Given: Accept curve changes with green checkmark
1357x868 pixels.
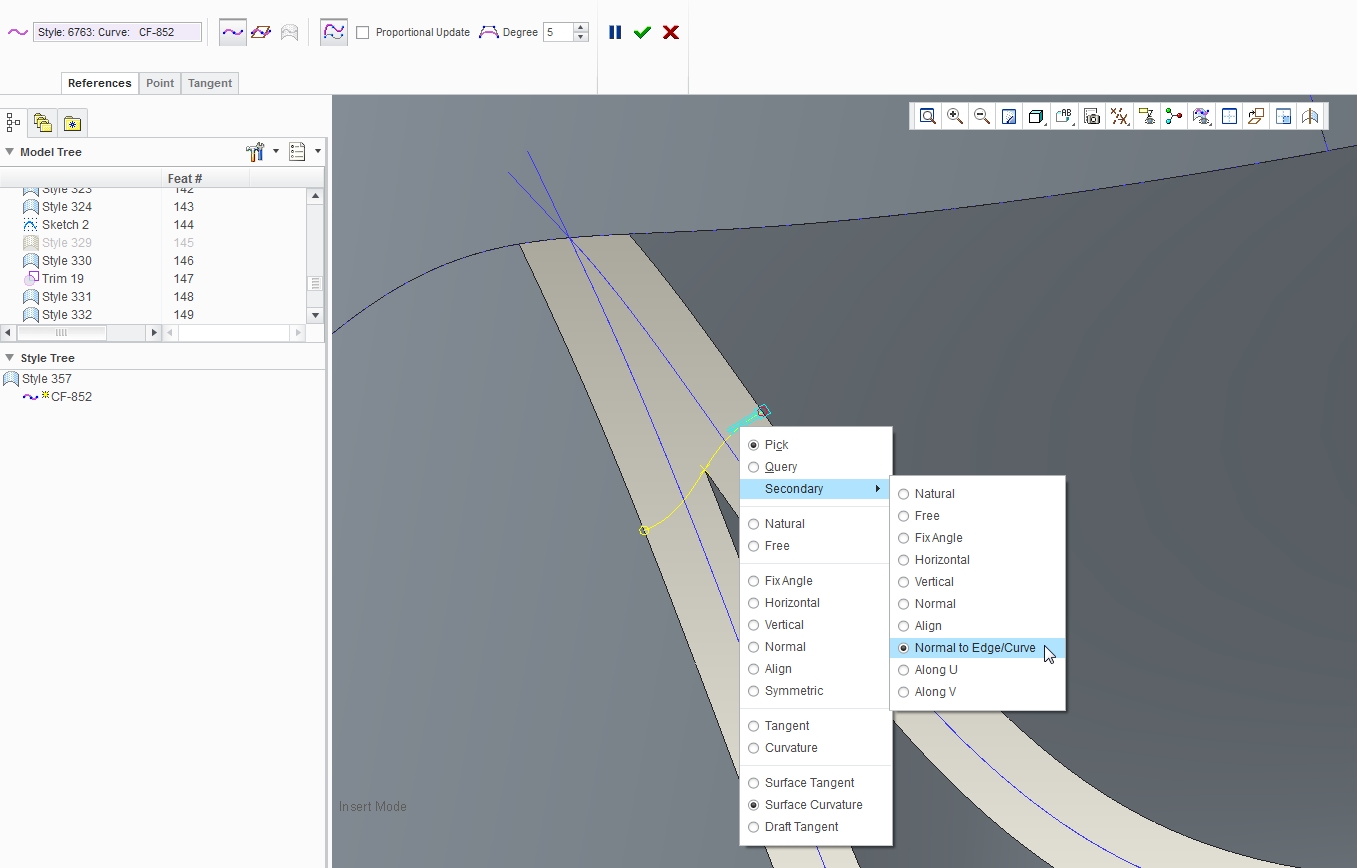Looking at the screenshot, I should [x=642, y=32].
